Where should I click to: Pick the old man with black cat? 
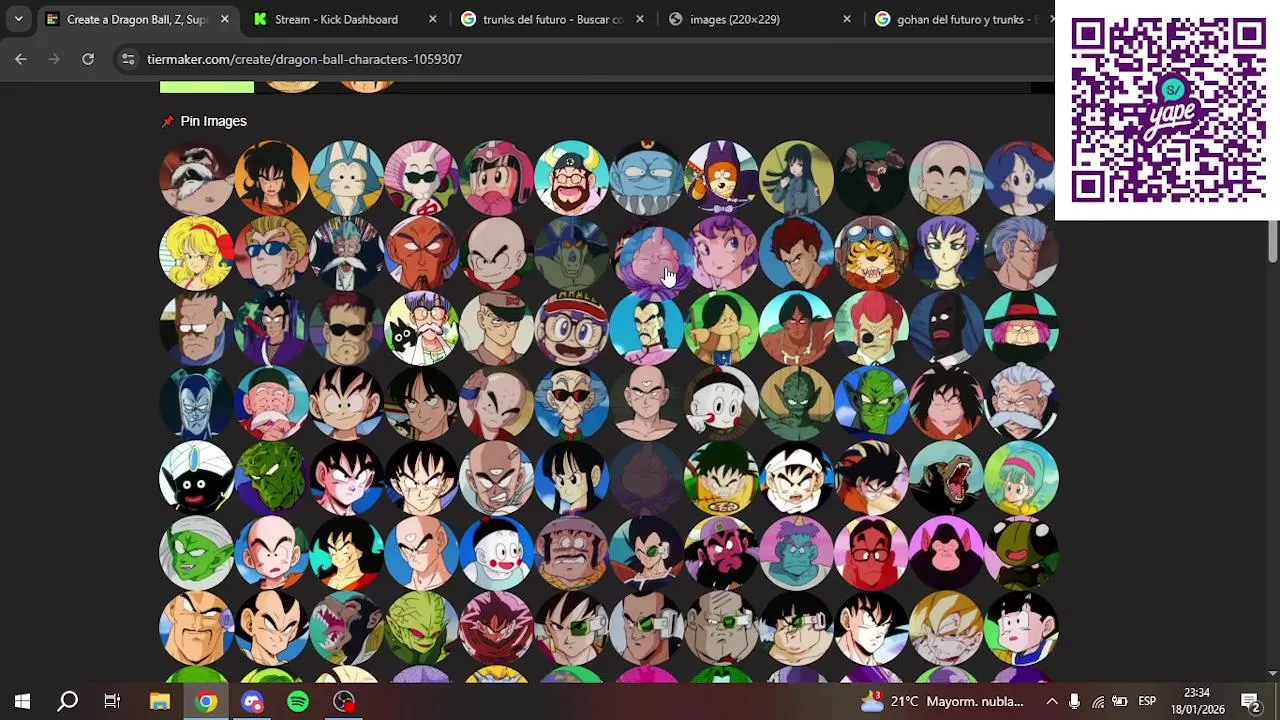coord(422,328)
